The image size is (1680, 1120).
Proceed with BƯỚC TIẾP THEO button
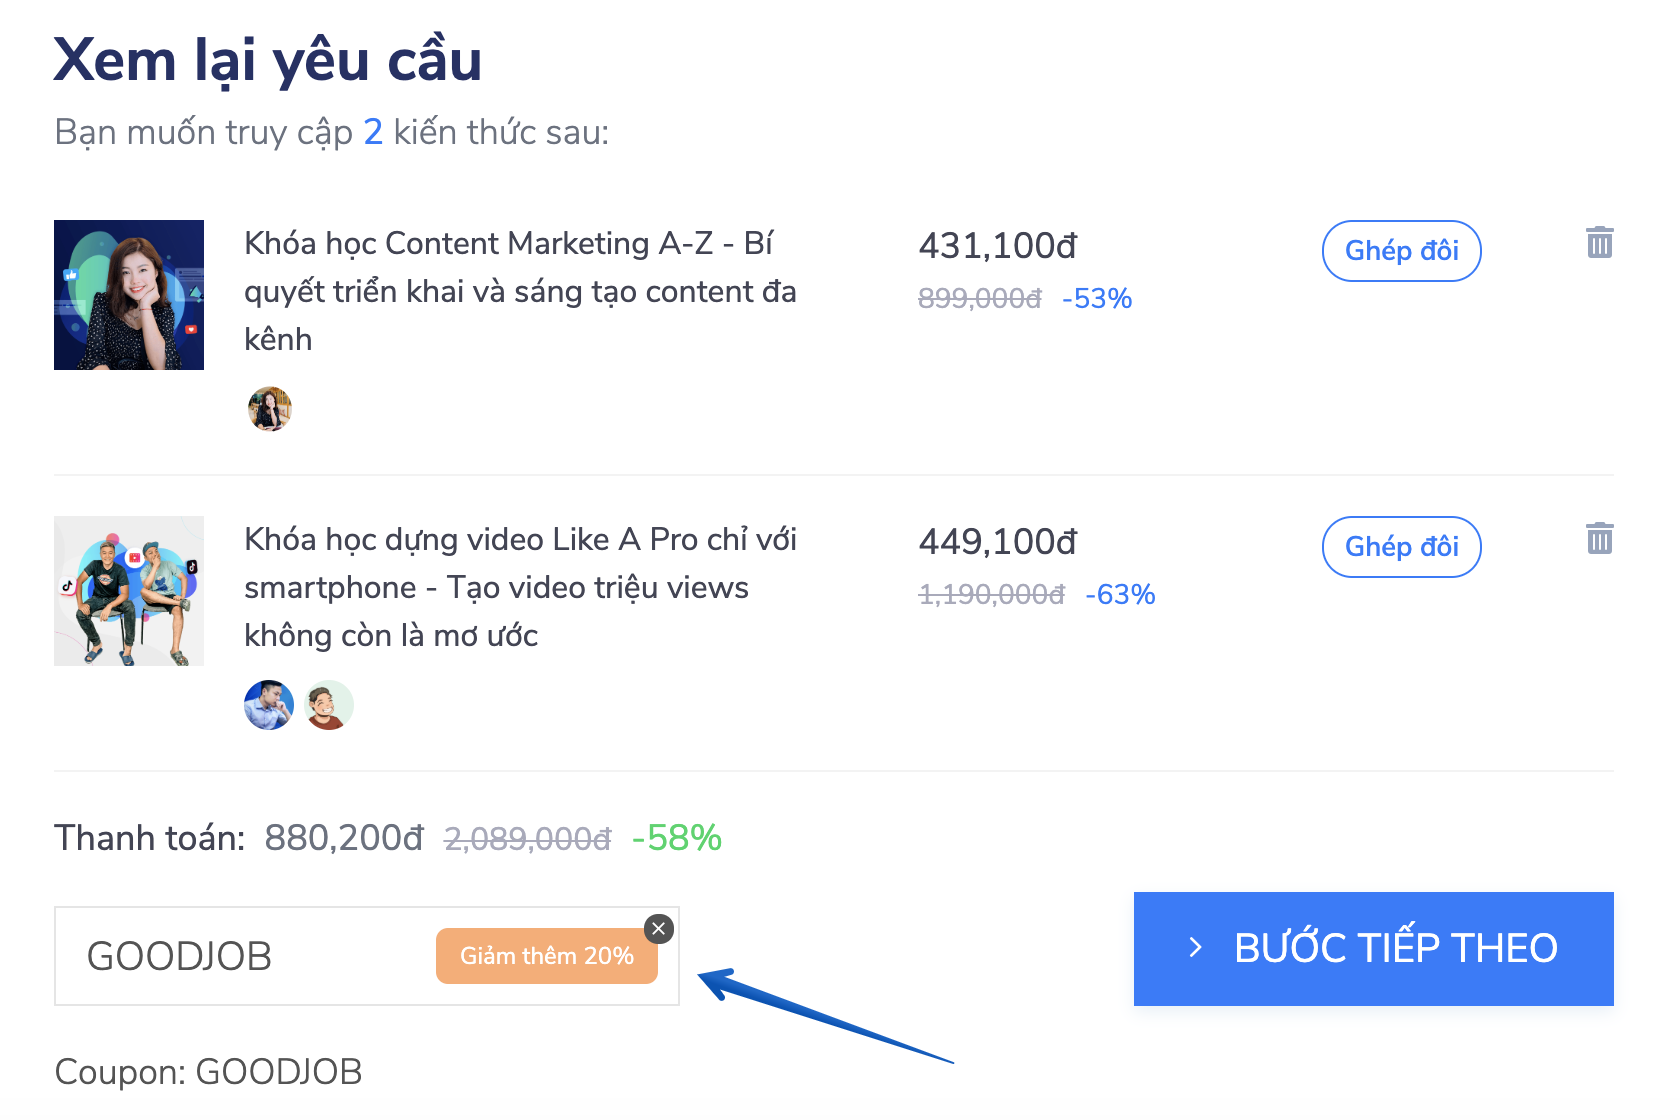click(1373, 949)
